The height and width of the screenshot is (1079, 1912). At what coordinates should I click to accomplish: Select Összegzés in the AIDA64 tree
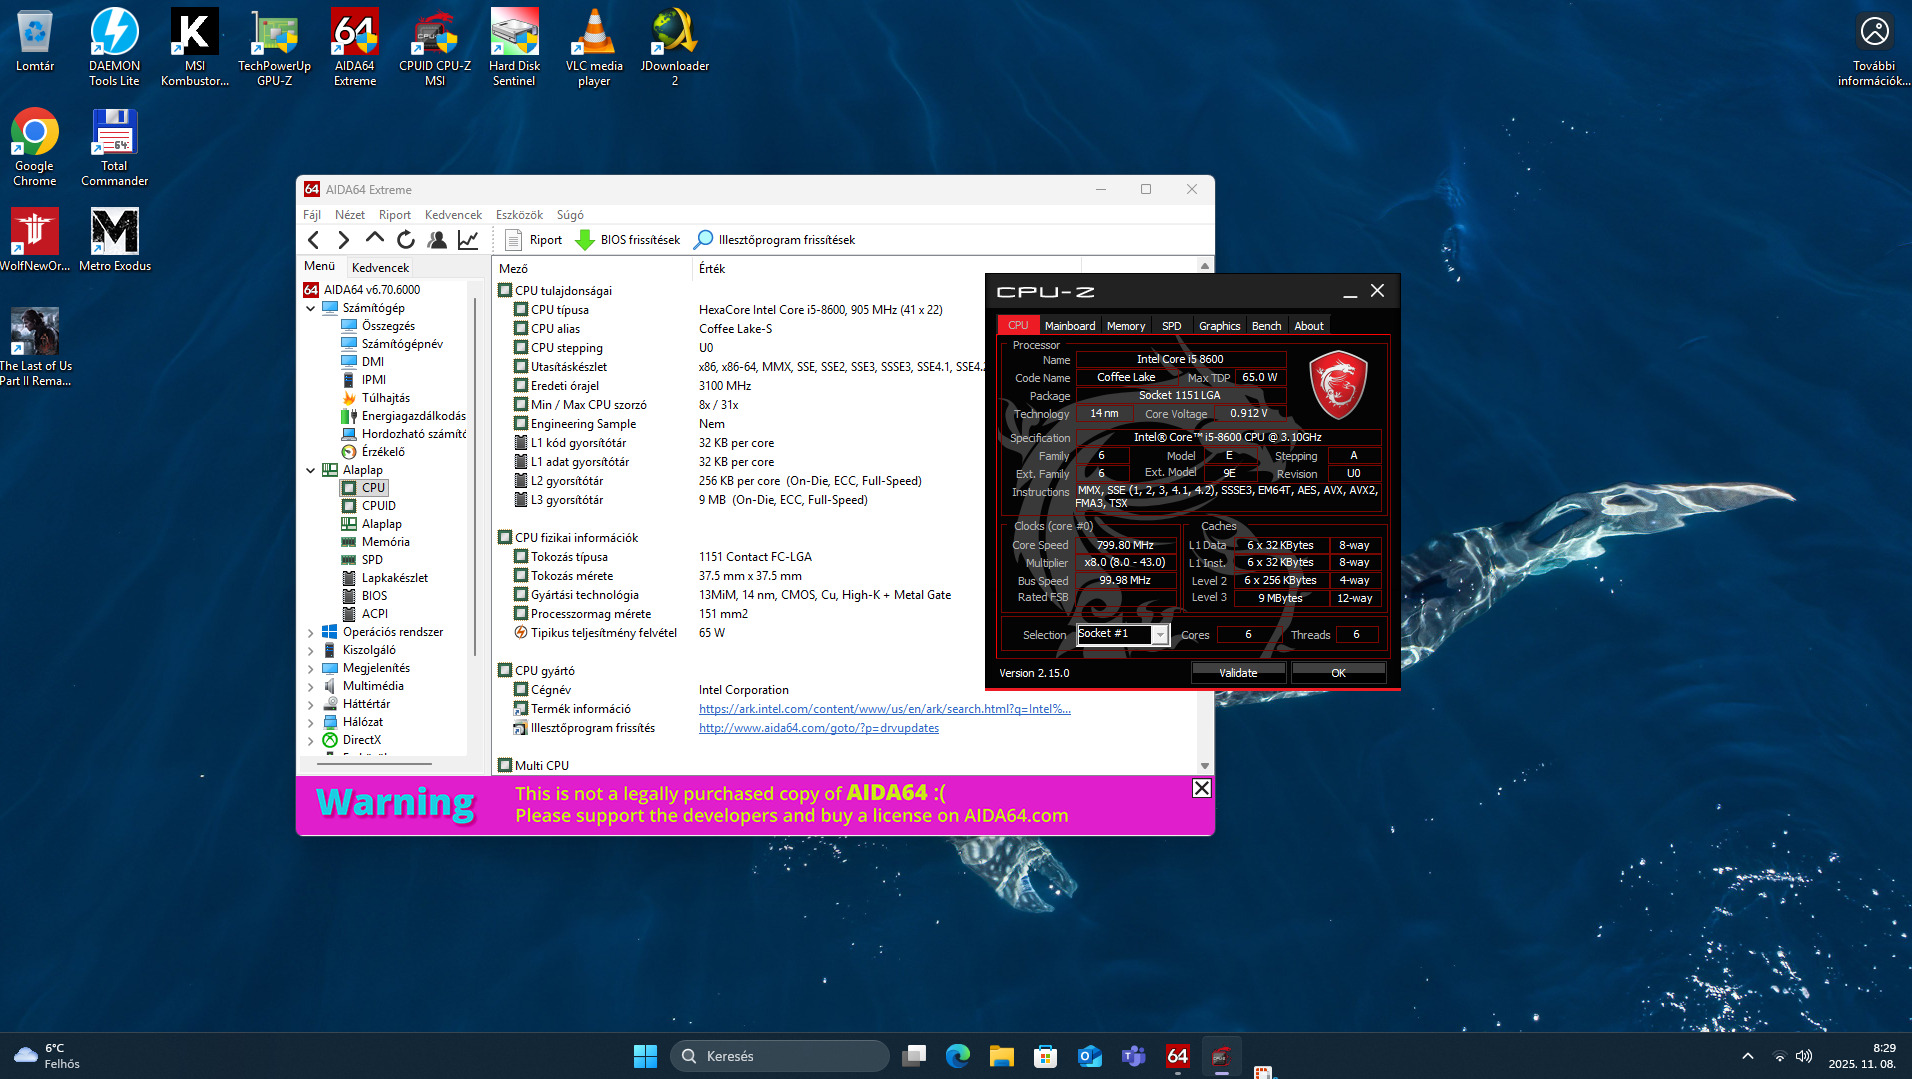point(388,326)
